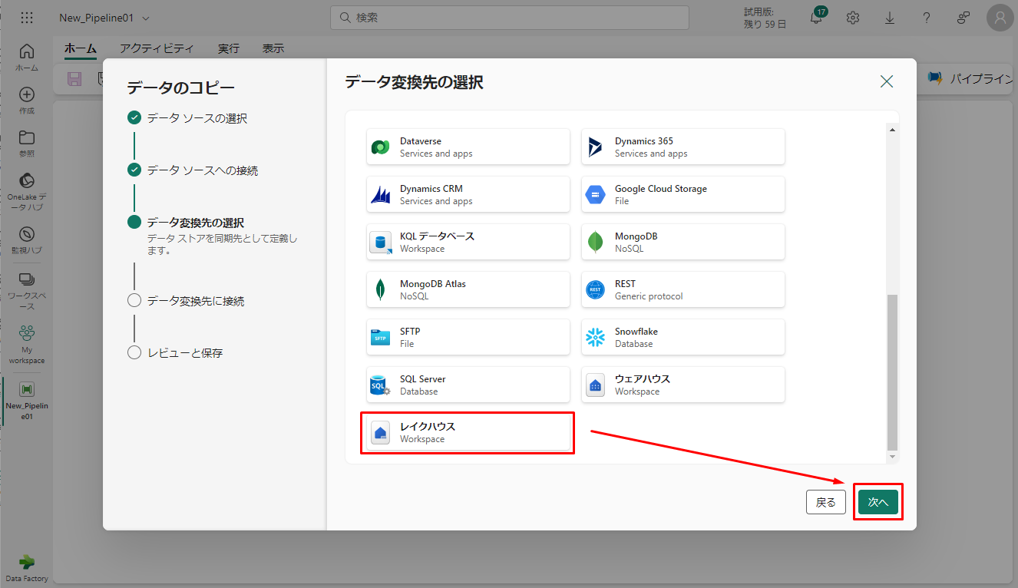Viewport: 1018px width, 588px height.
Task: Select the Dynamics 365 icon
Action: pos(595,147)
